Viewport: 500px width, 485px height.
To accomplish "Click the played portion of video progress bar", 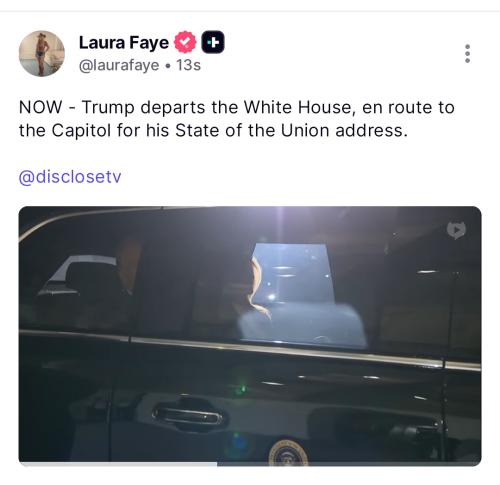I will (x=118, y=464).
